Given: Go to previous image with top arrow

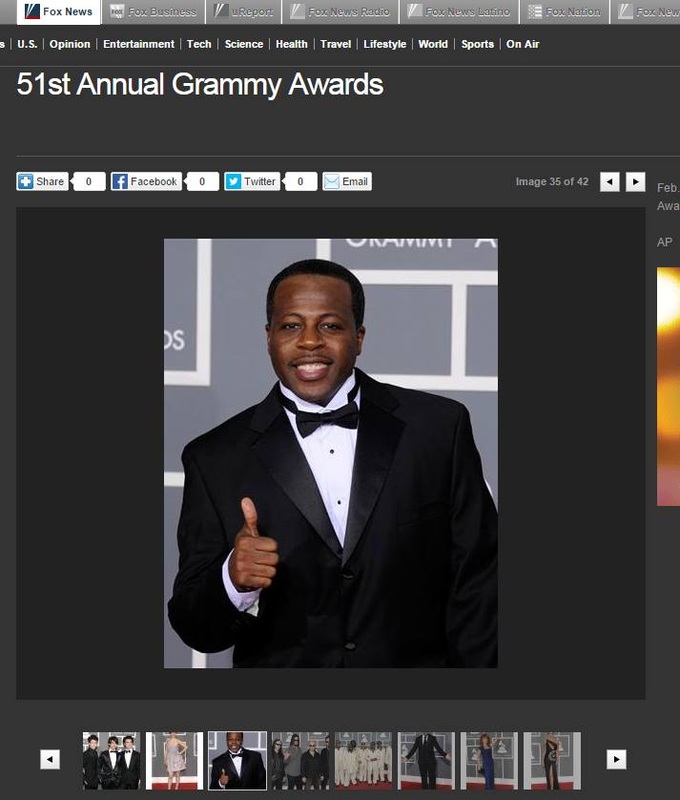Looking at the screenshot, I should (610, 182).
